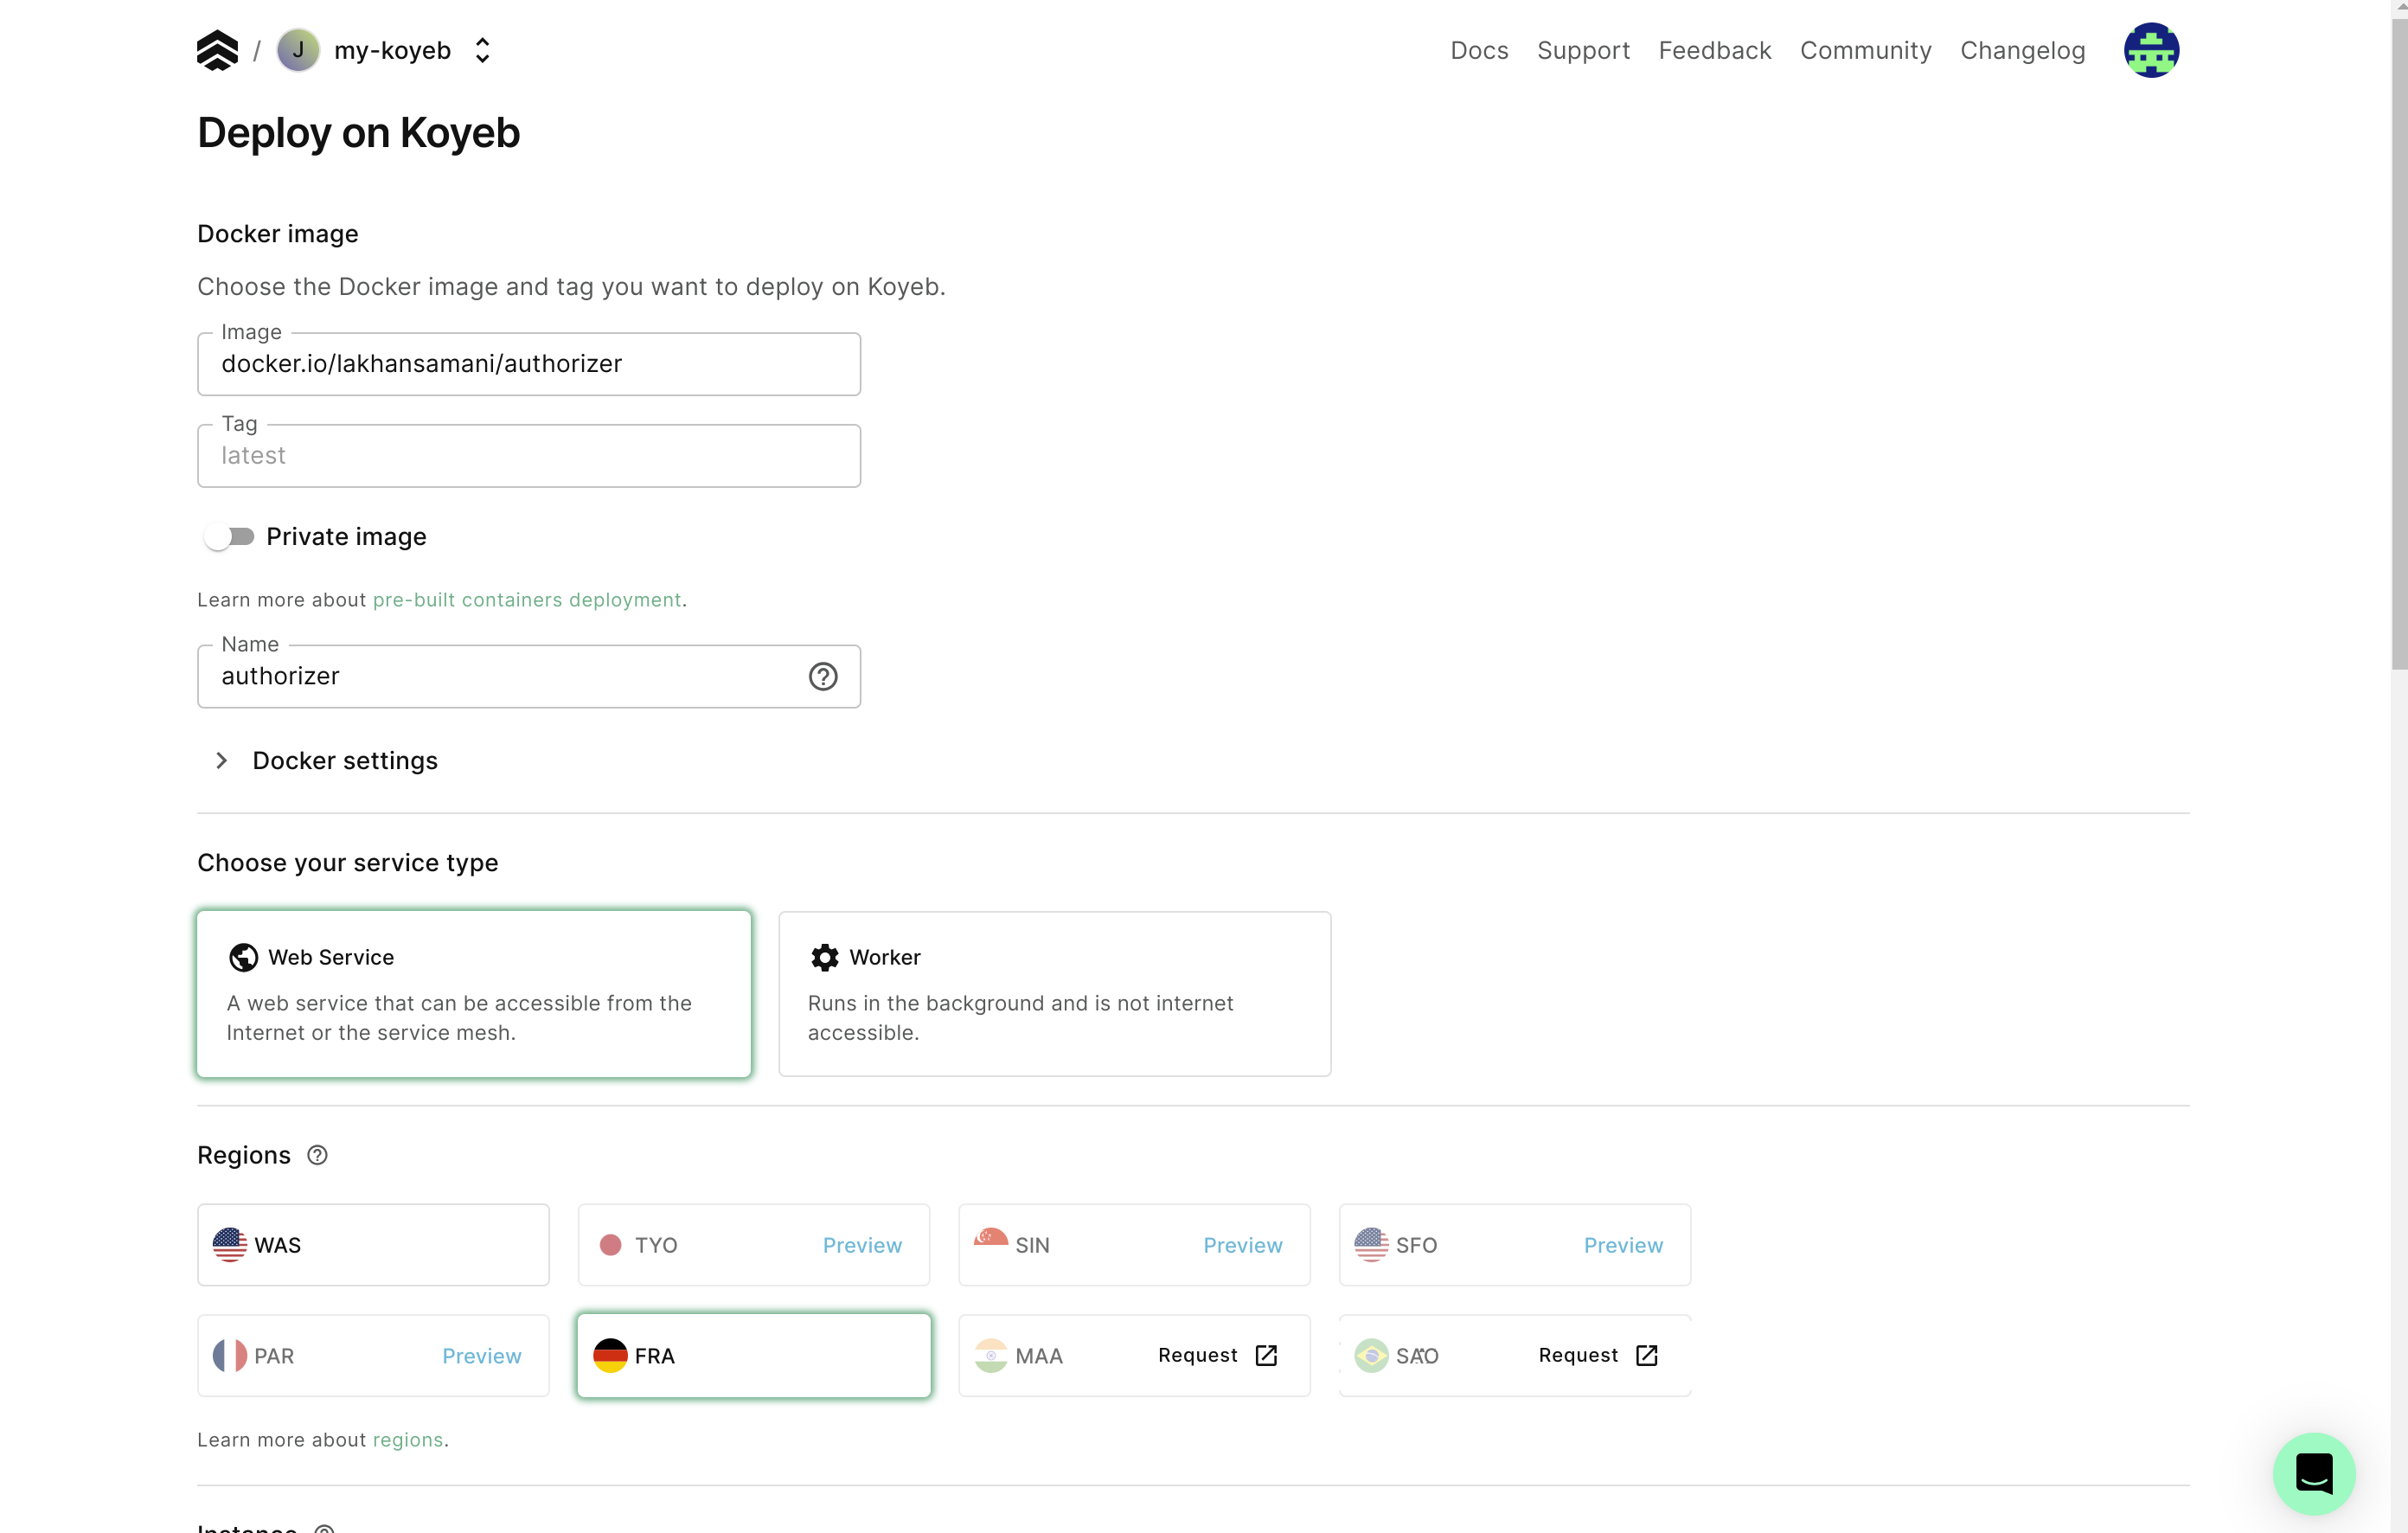Open the user avatar menu
This screenshot has height=1533, width=2408.
coord(2150,50)
